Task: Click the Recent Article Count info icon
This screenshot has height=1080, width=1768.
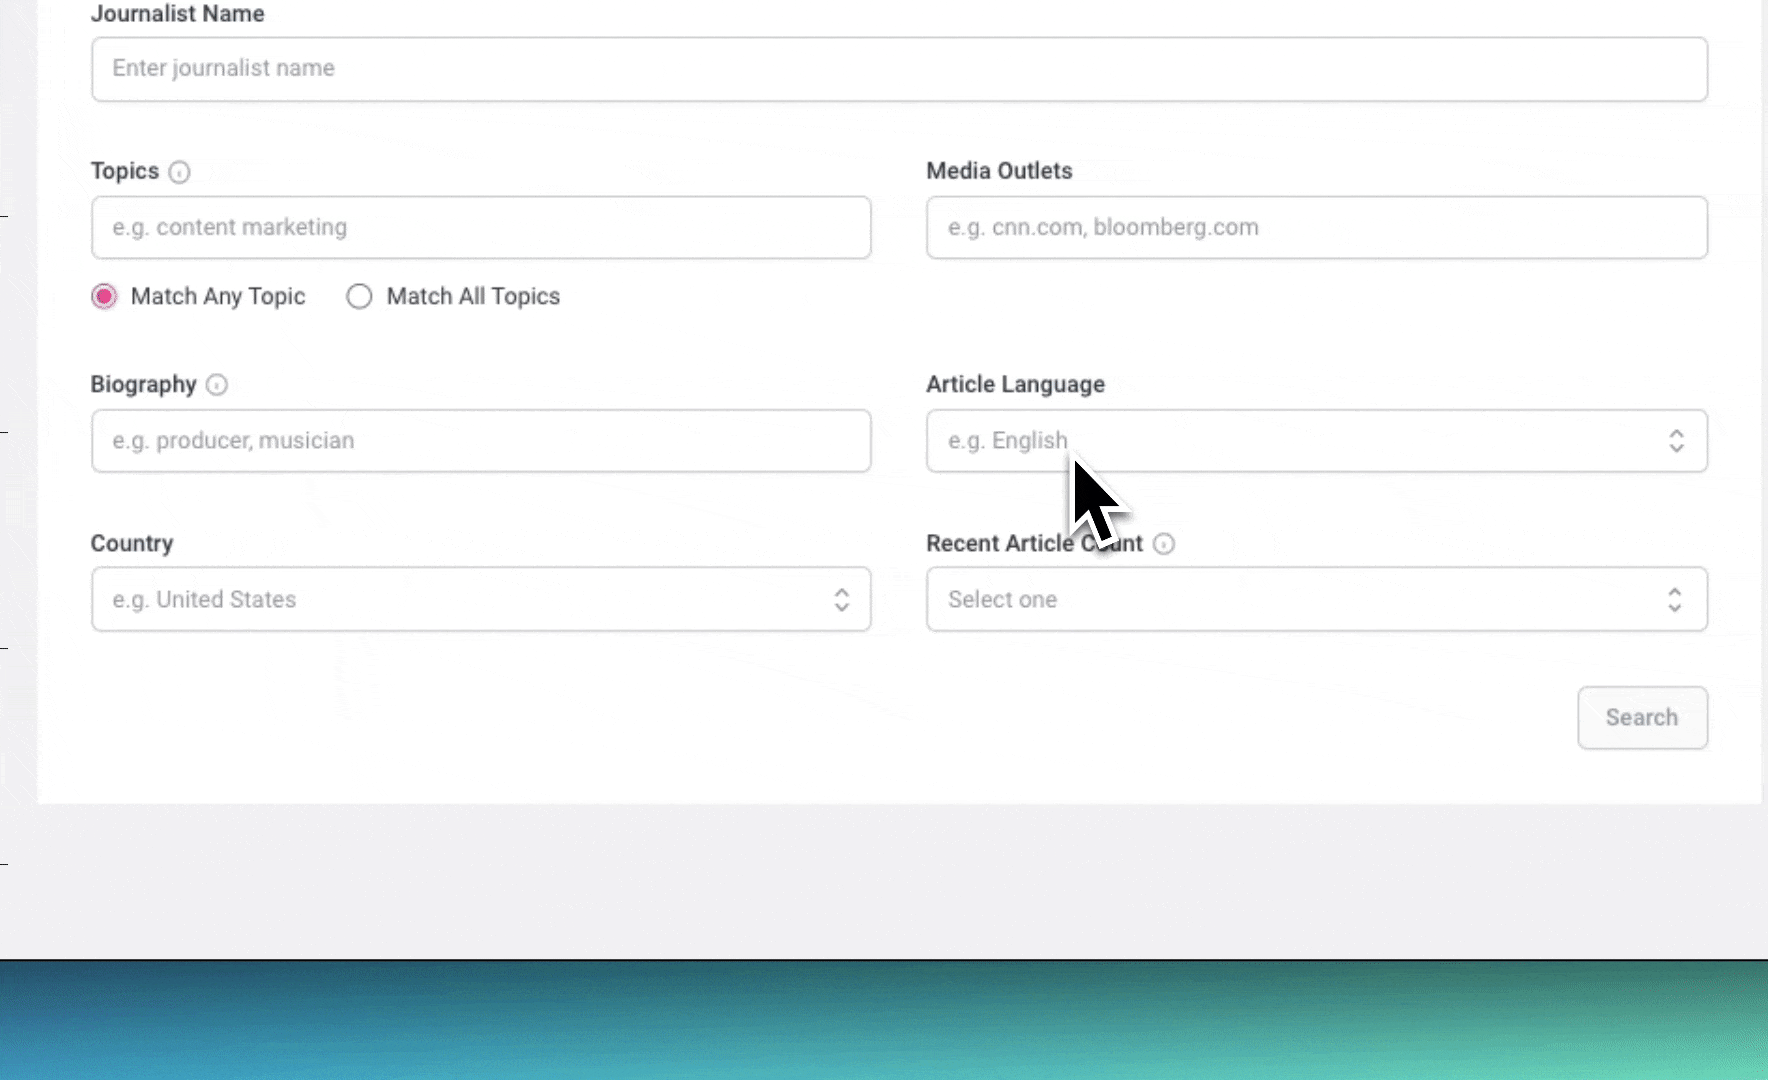Action: [1164, 544]
